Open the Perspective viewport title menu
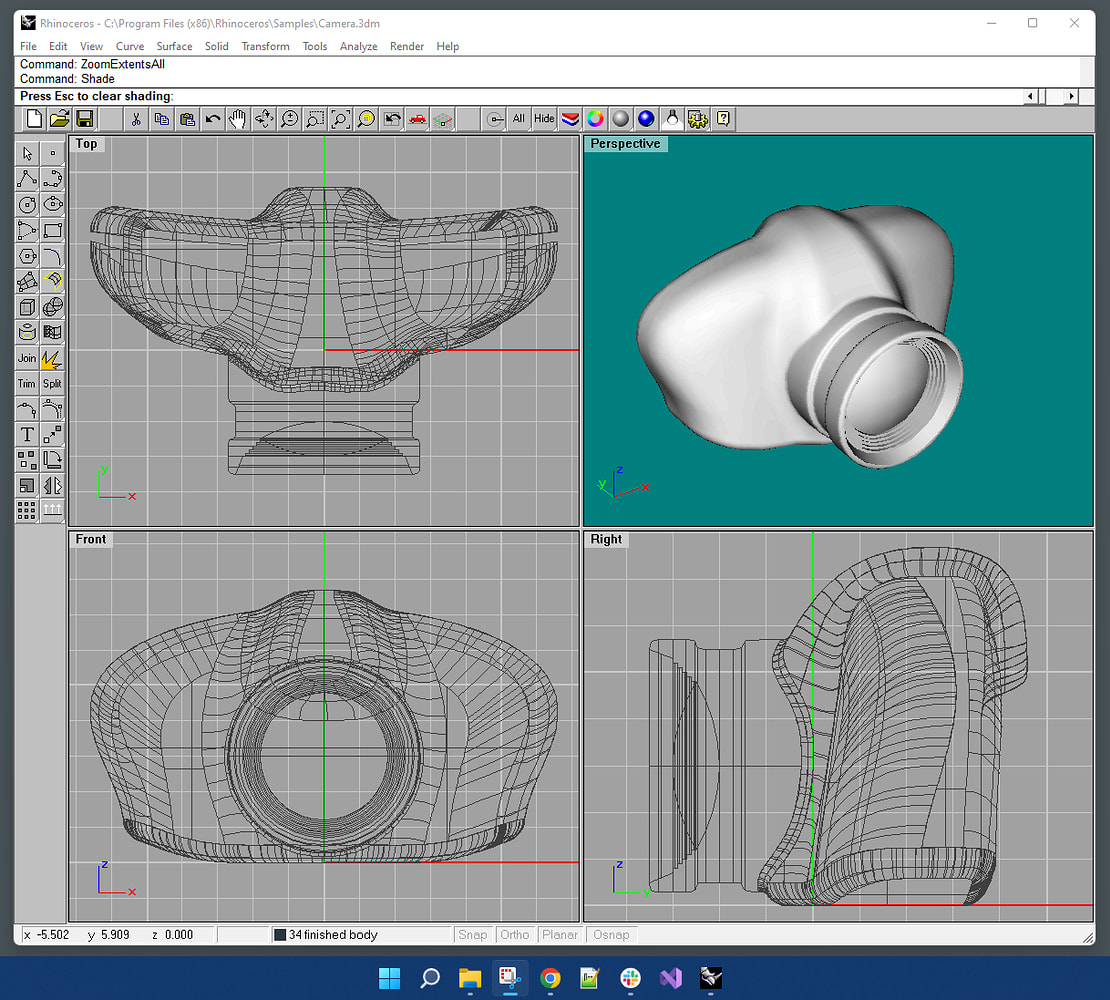The height and width of the screenshot is (1000, 1110). [625, 144]
